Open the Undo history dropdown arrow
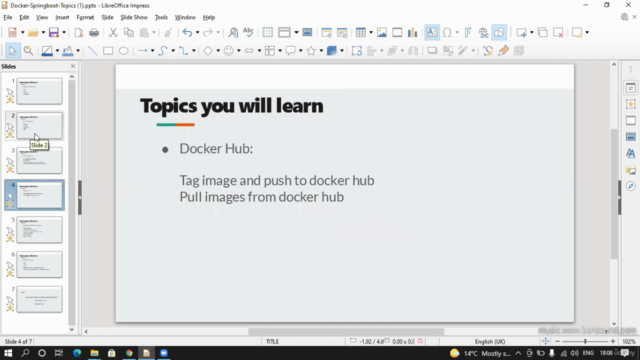640x360 pixels. coord(197,32)
